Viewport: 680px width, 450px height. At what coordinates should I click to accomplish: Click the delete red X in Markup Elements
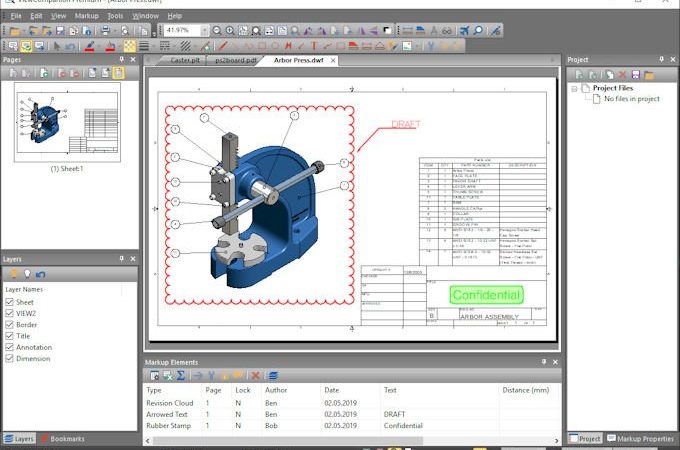click(x=255, y=375)
